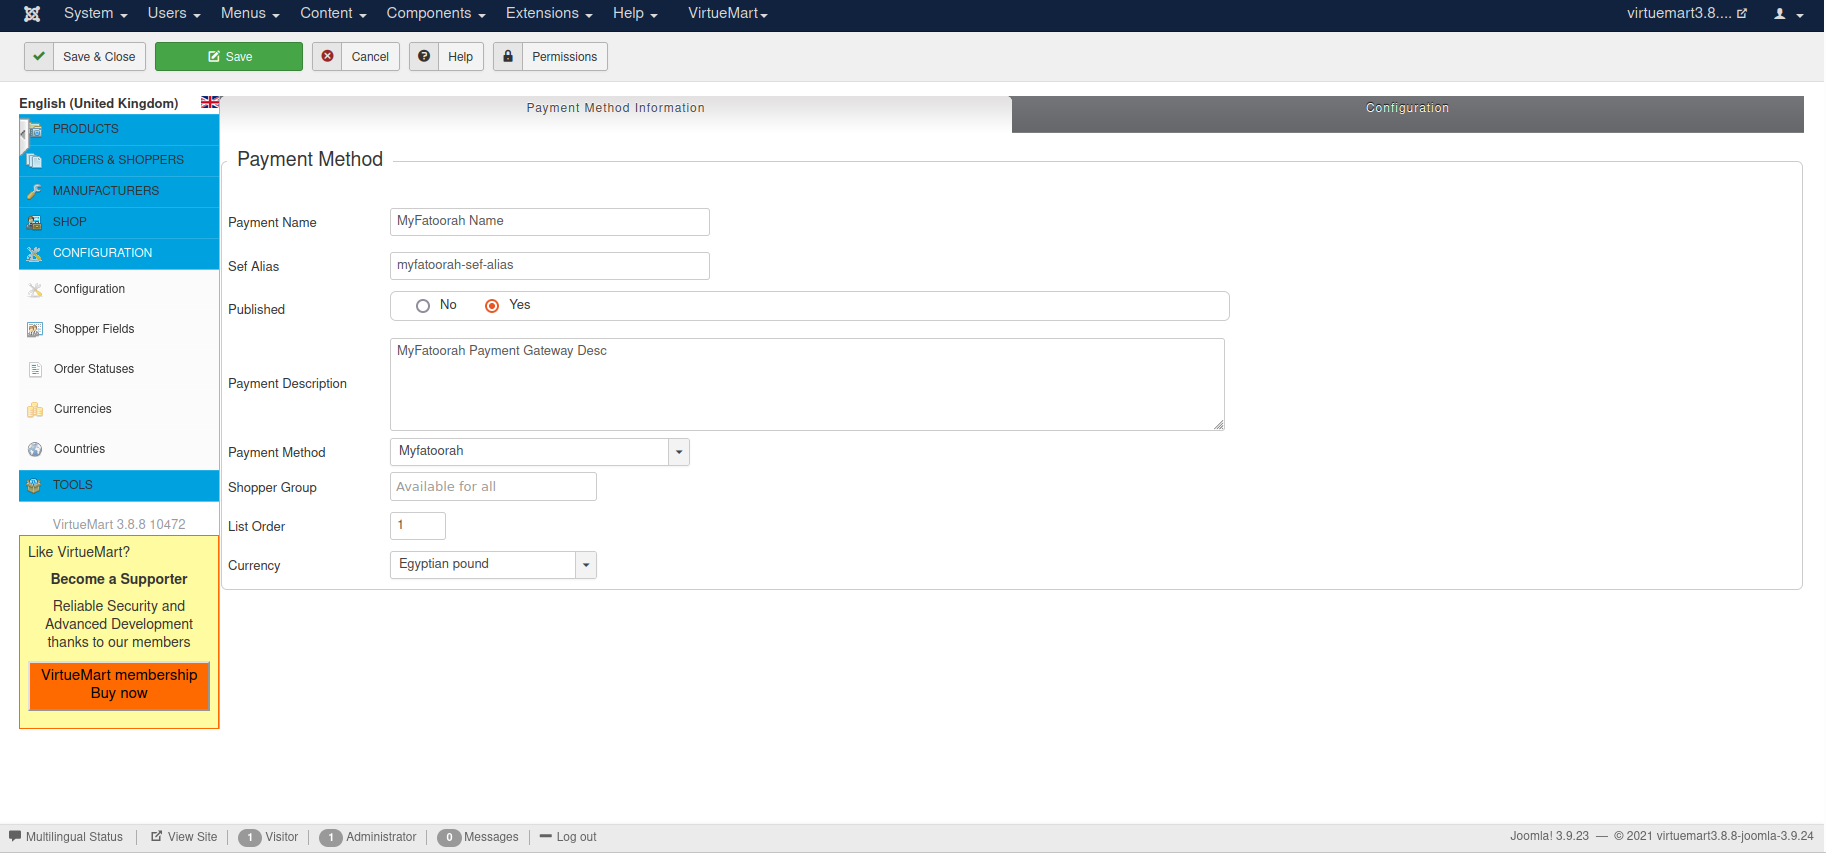Viewport: 1826px width, 853px height.
Task: Open the Users menu
Action: [x=174, y=14]
